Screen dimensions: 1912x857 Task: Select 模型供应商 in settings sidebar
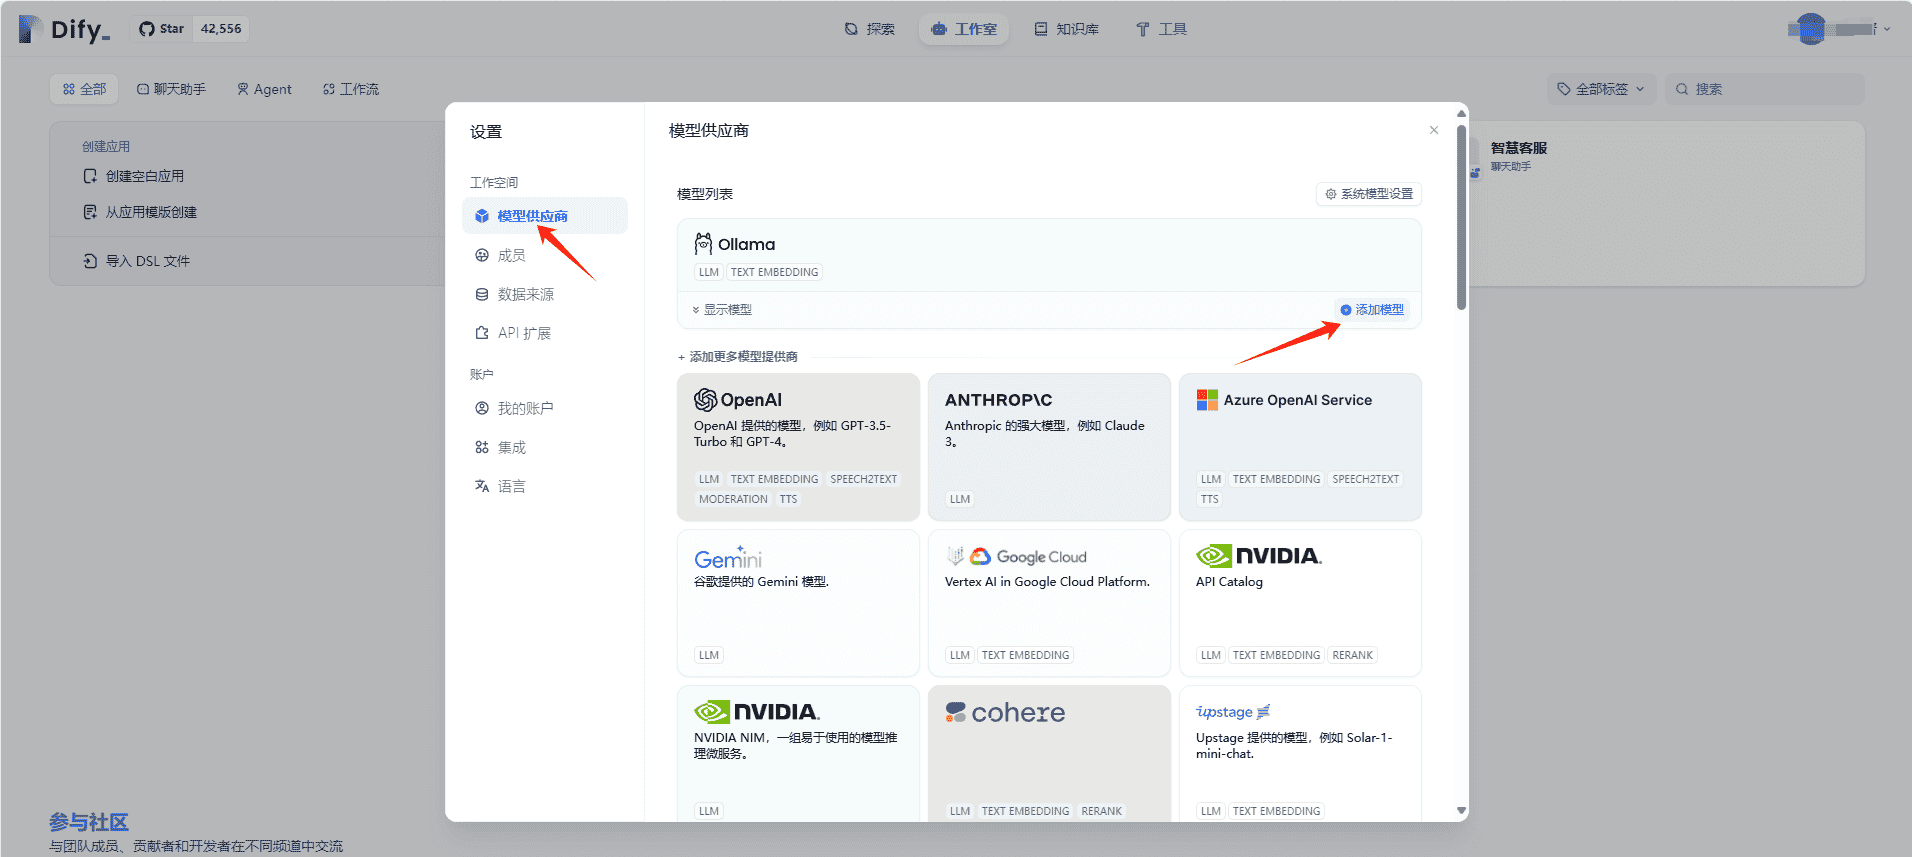545,216
